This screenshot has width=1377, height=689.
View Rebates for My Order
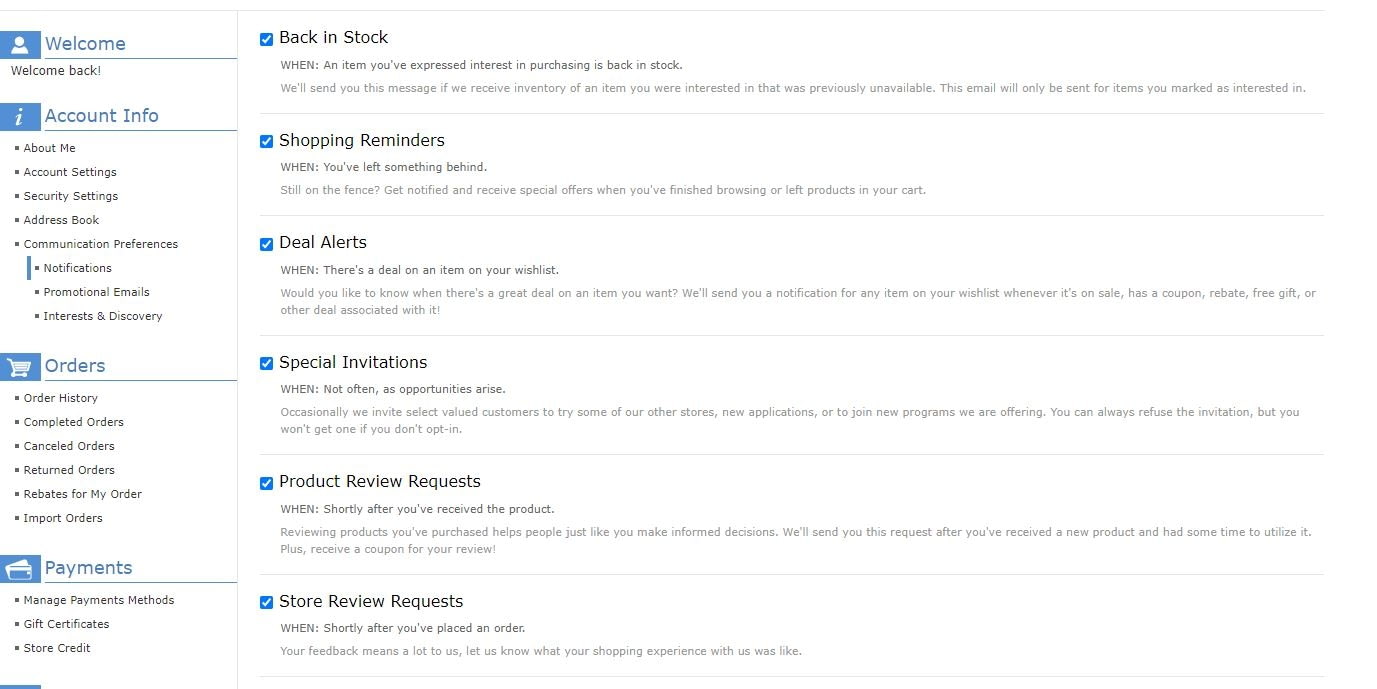point(82,494)
